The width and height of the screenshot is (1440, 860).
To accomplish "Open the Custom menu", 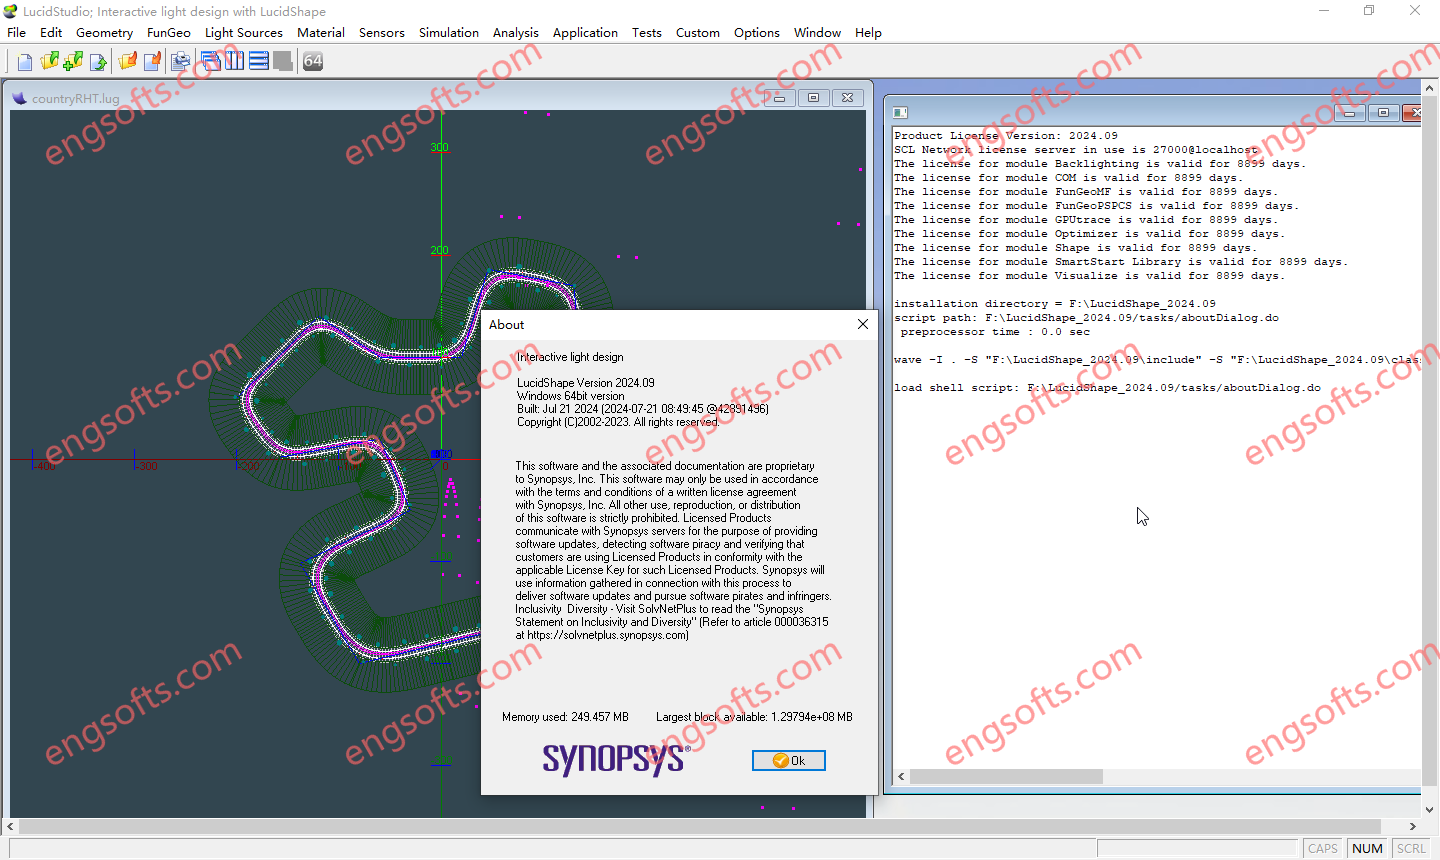I will (698, 33).
